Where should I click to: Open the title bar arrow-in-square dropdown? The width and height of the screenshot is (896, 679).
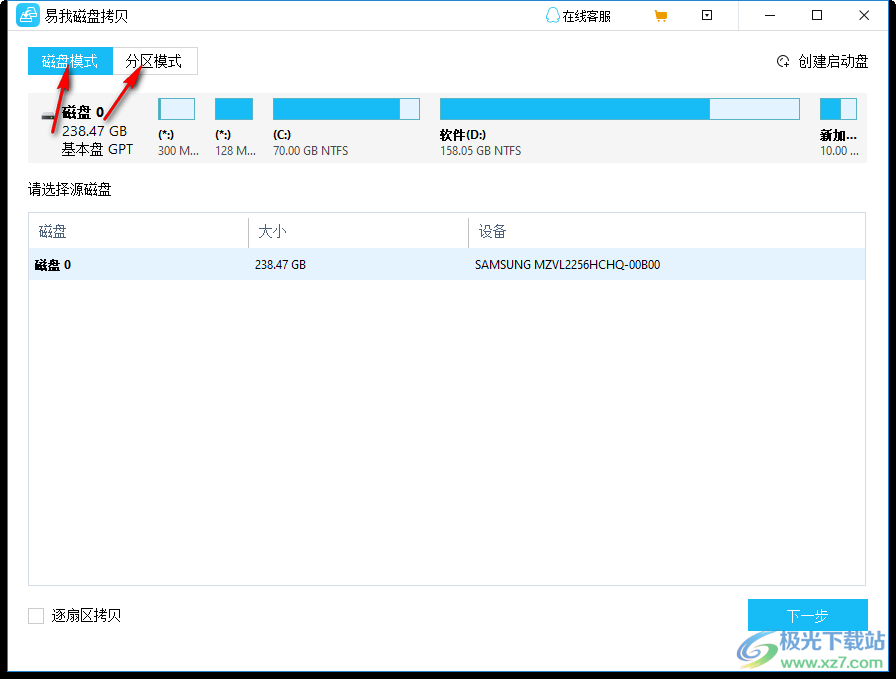(x=707, y=15)
